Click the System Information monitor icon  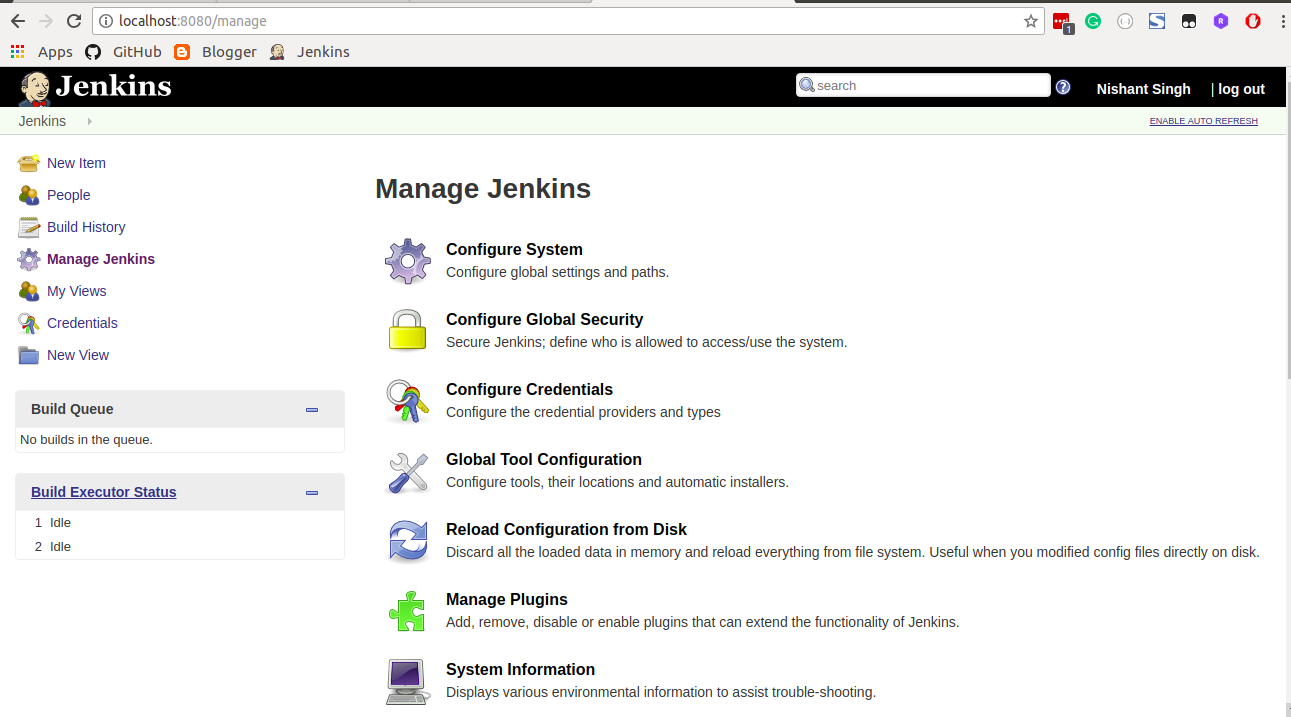coord(407,681)
